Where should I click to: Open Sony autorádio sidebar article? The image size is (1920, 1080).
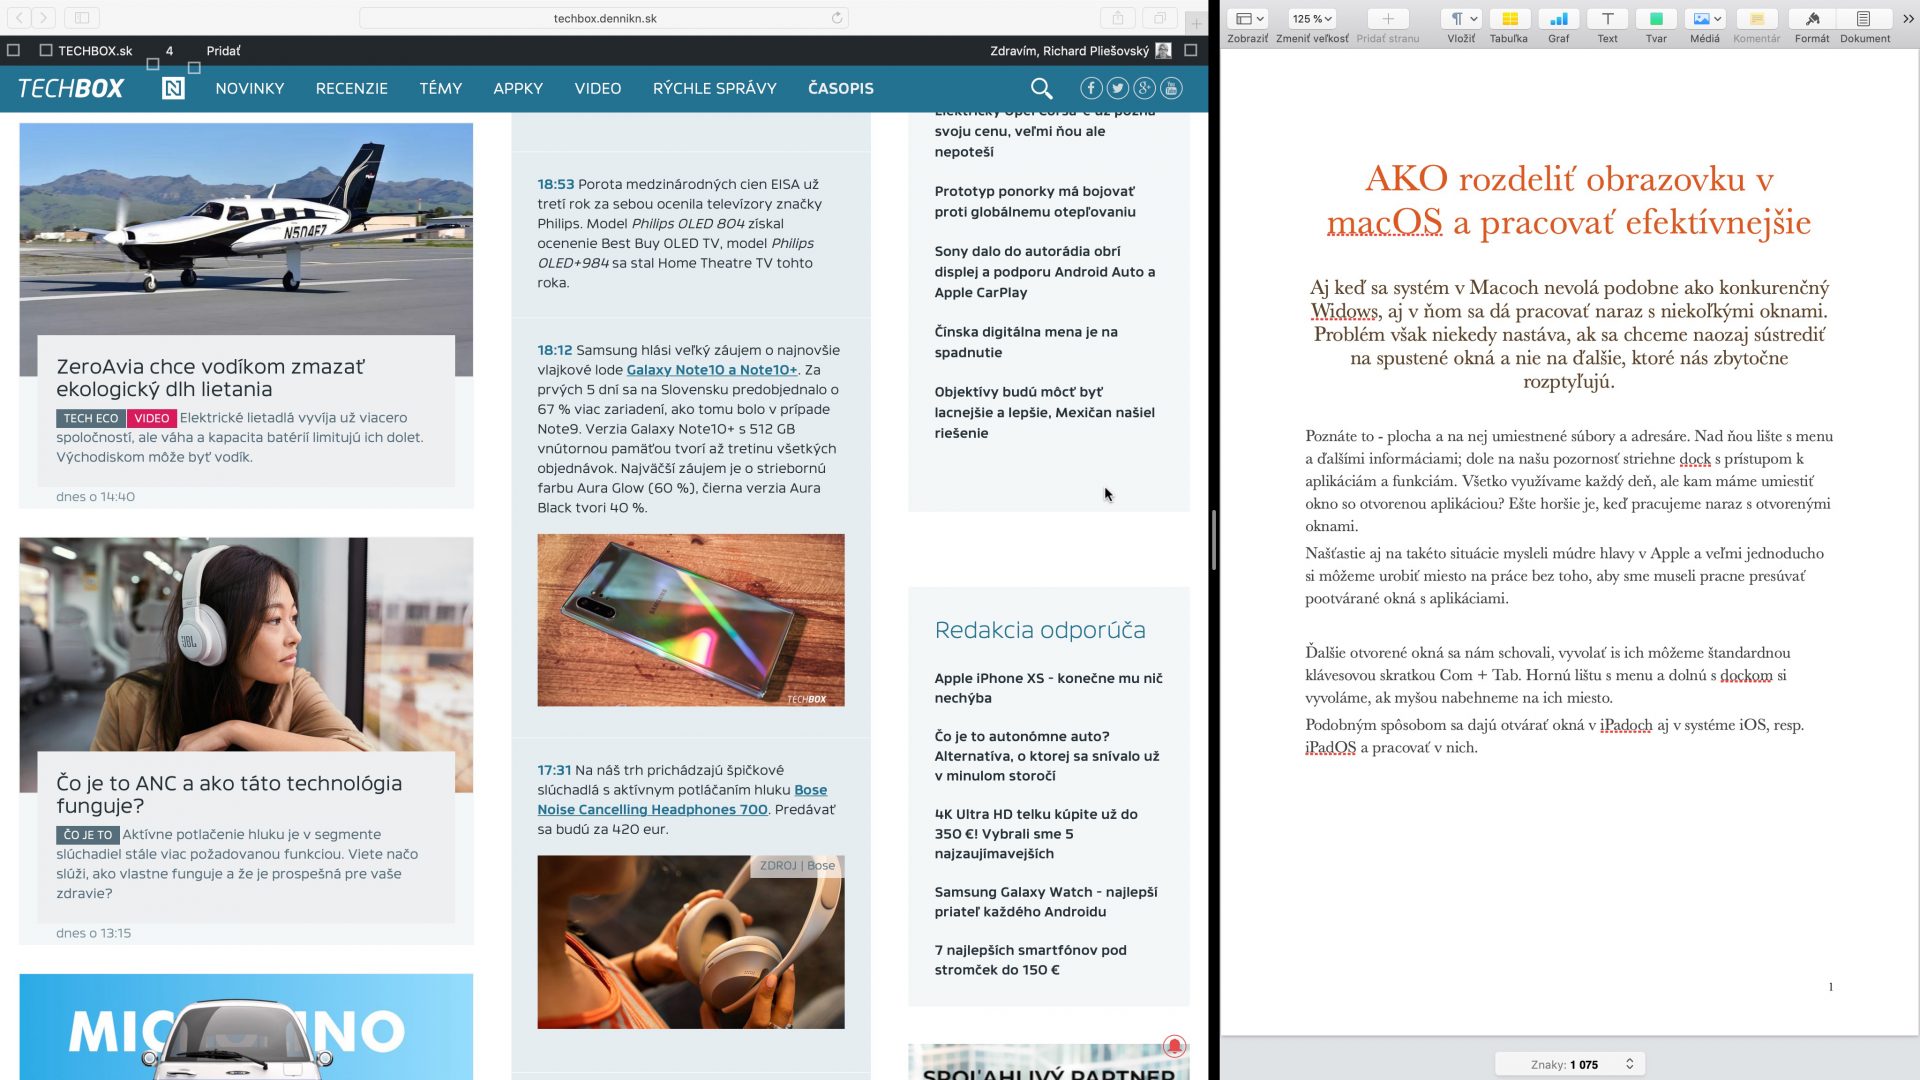pos(1045,271)
